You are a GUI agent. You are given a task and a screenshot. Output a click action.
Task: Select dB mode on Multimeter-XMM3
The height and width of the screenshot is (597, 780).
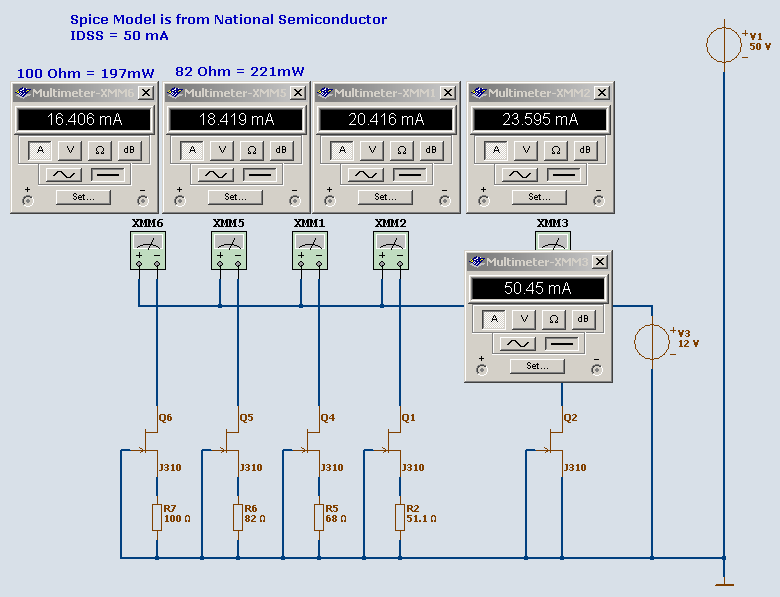(584, 319)
